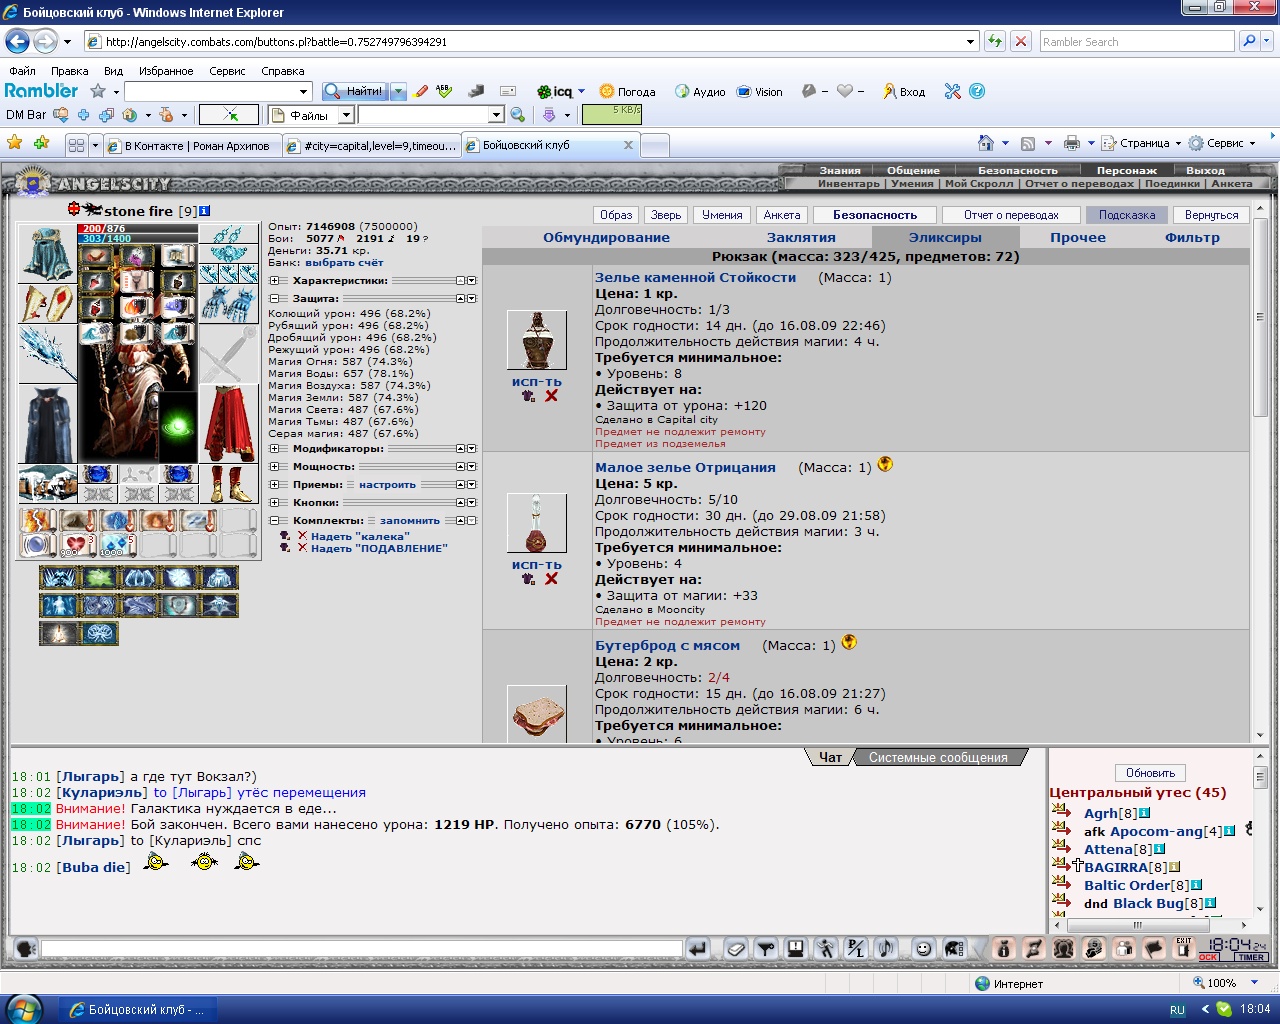Click the blue mana bar 303/1400
Image resolution: width=1280 pixels, height=1024 pixels.
(x=138, y=239)
